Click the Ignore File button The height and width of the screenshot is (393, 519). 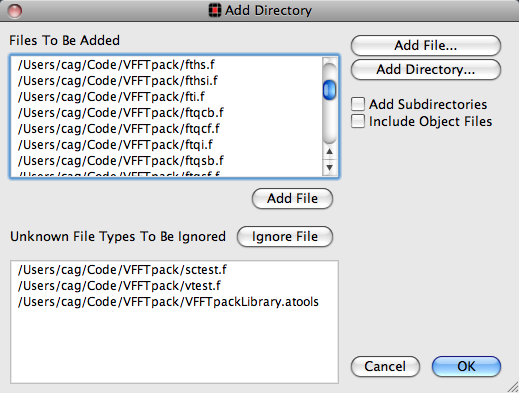285,236
